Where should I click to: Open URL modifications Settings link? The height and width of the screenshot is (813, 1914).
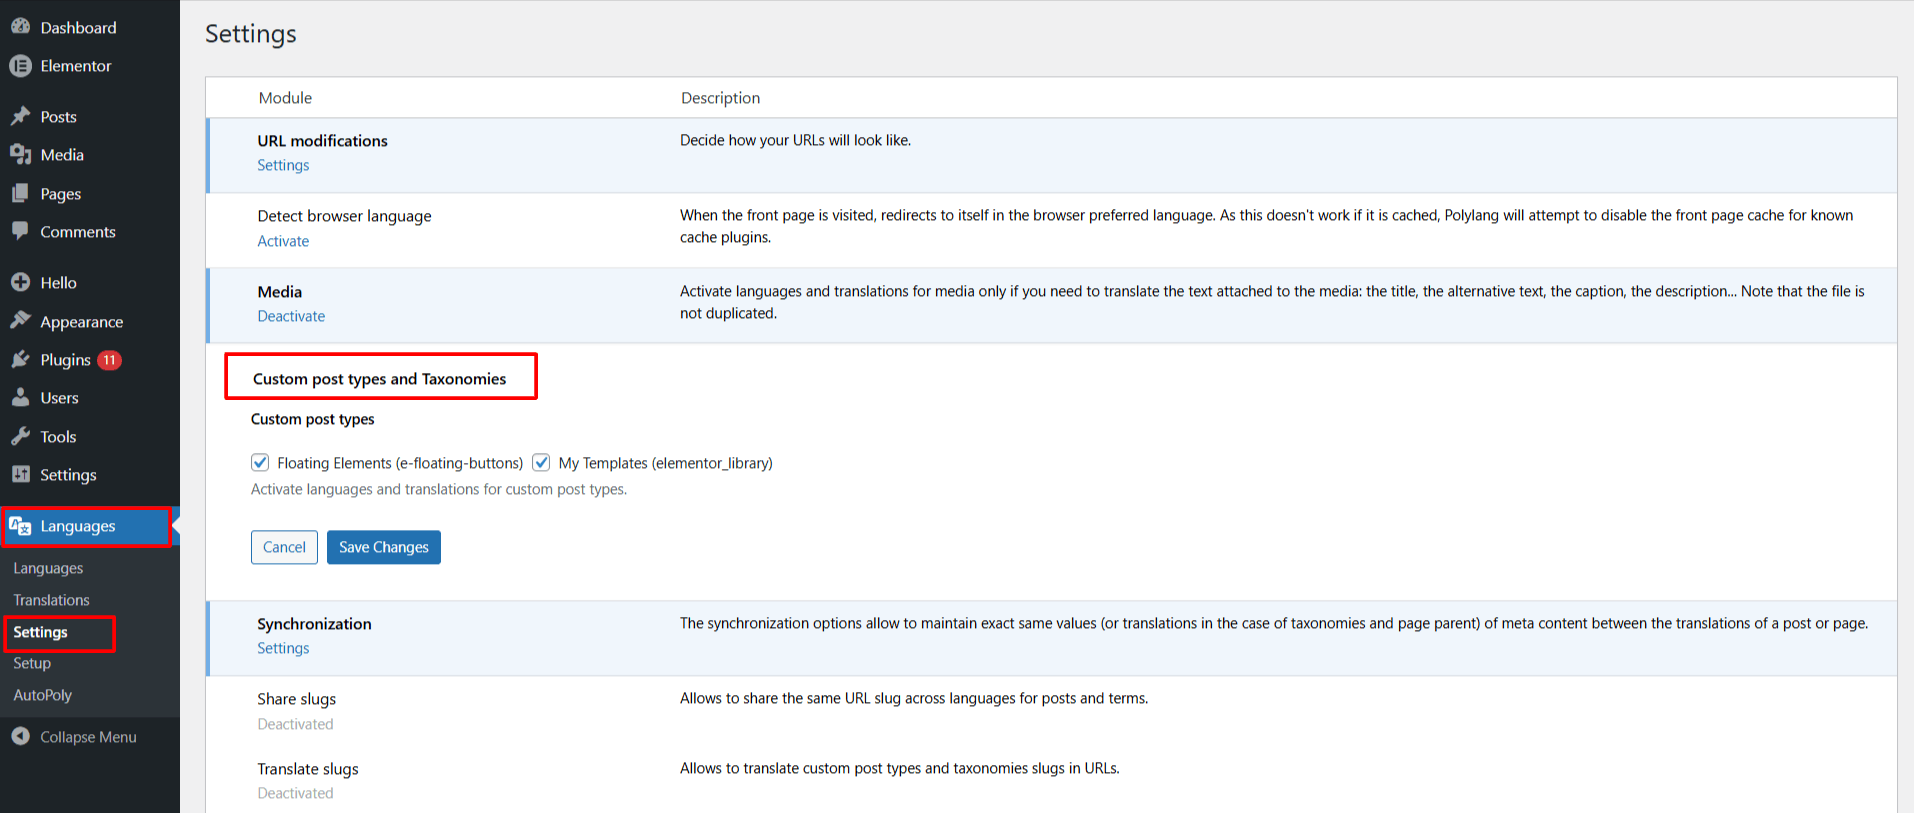tap(283, 165)
